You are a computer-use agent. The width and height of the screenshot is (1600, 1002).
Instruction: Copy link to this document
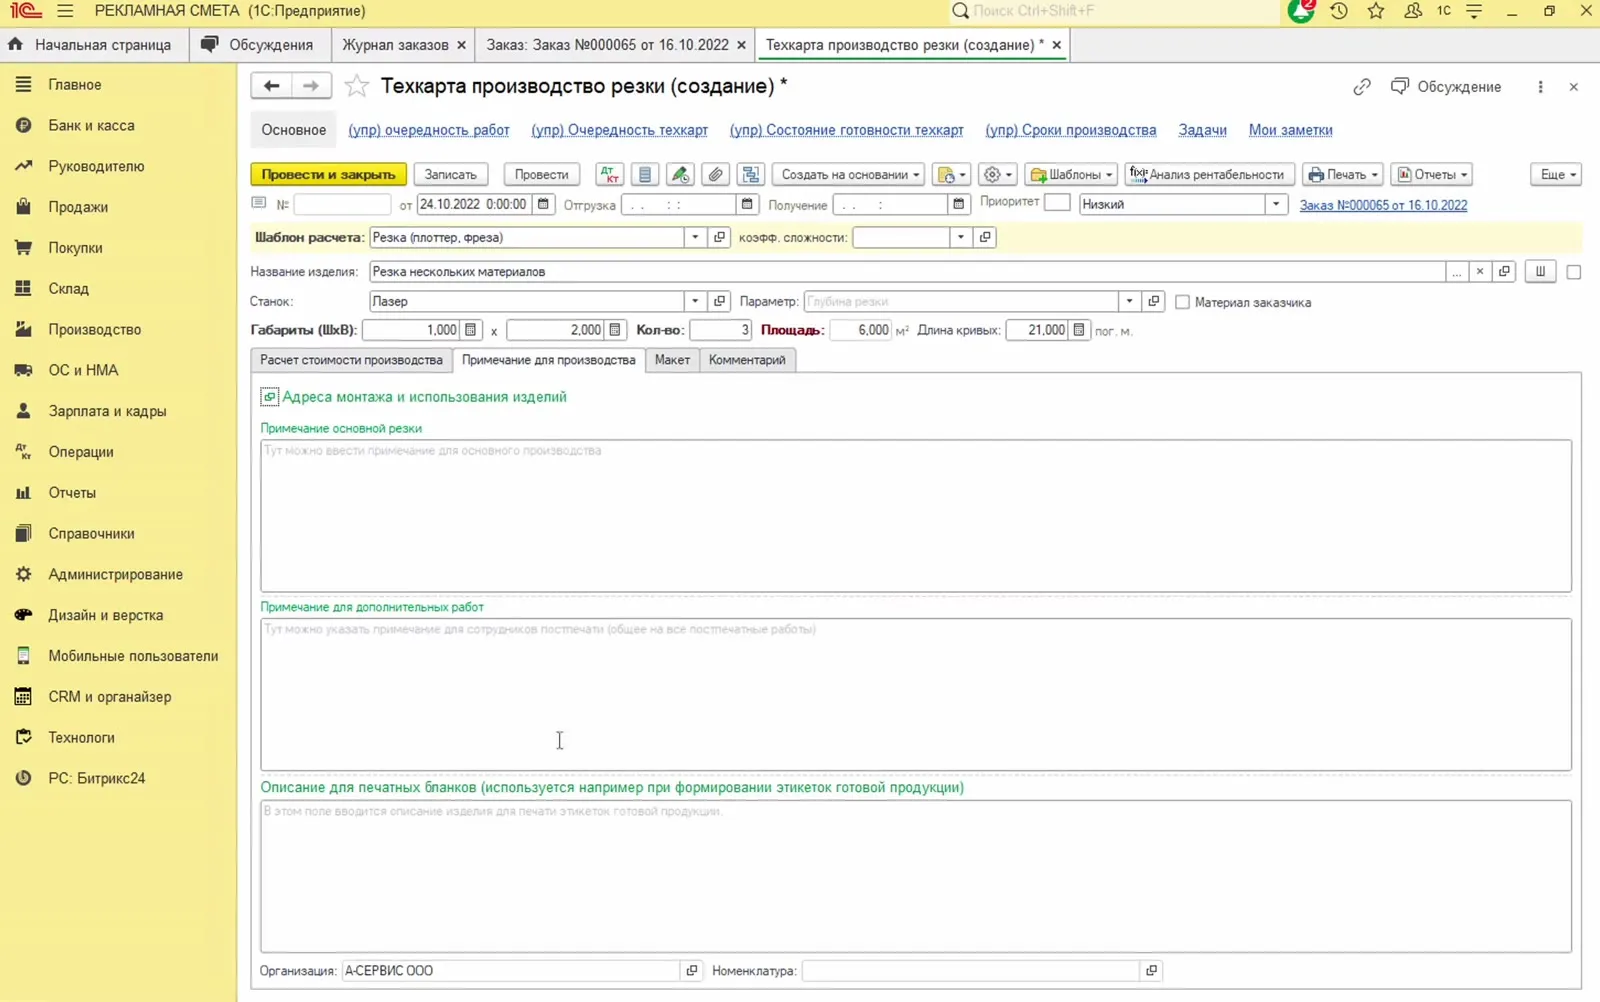click(1362, 87)
